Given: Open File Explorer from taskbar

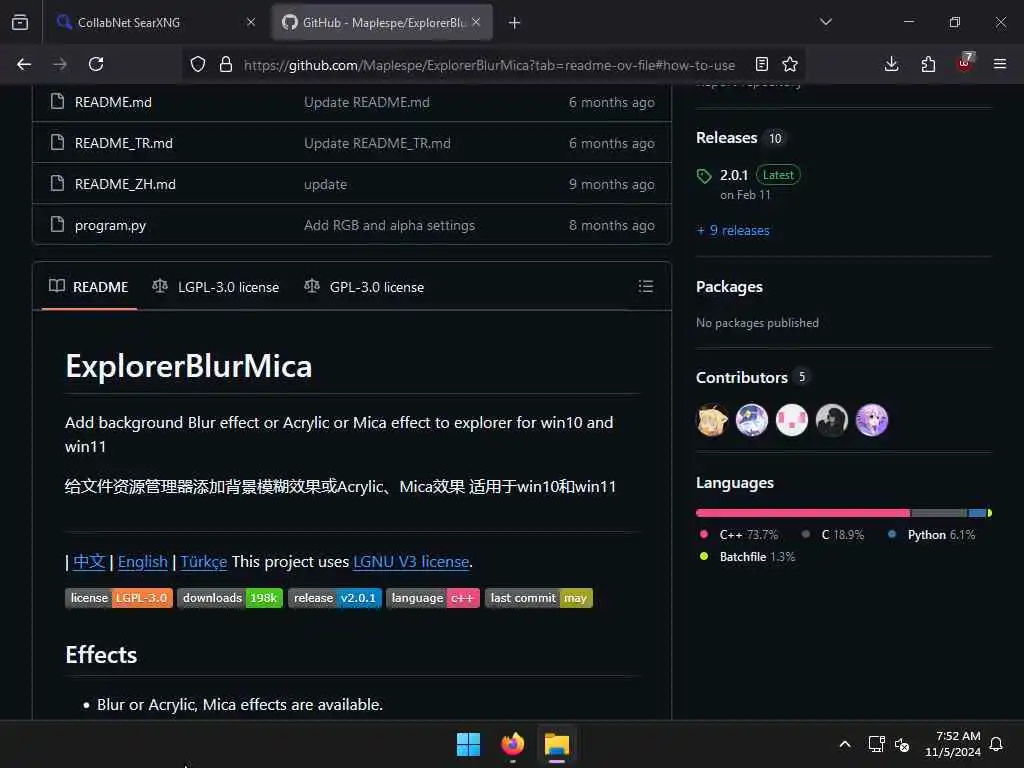Looking at the screenshot, I should [557, 744].
